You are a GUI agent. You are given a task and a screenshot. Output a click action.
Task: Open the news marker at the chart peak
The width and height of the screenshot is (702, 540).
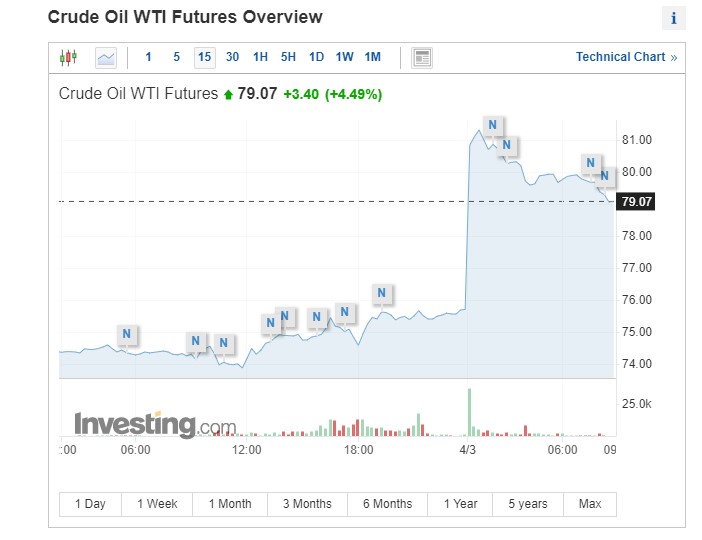(x=492, y=125)
